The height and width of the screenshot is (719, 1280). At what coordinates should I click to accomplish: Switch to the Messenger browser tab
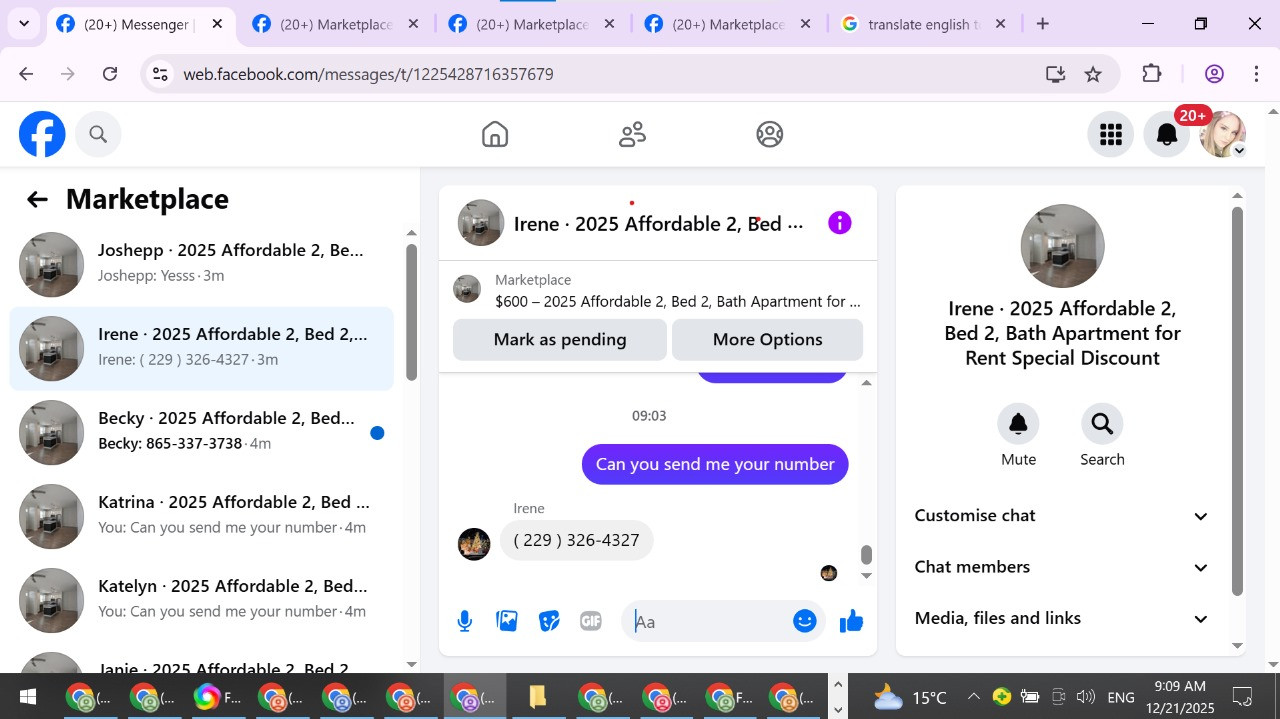[x=140, y=24]
